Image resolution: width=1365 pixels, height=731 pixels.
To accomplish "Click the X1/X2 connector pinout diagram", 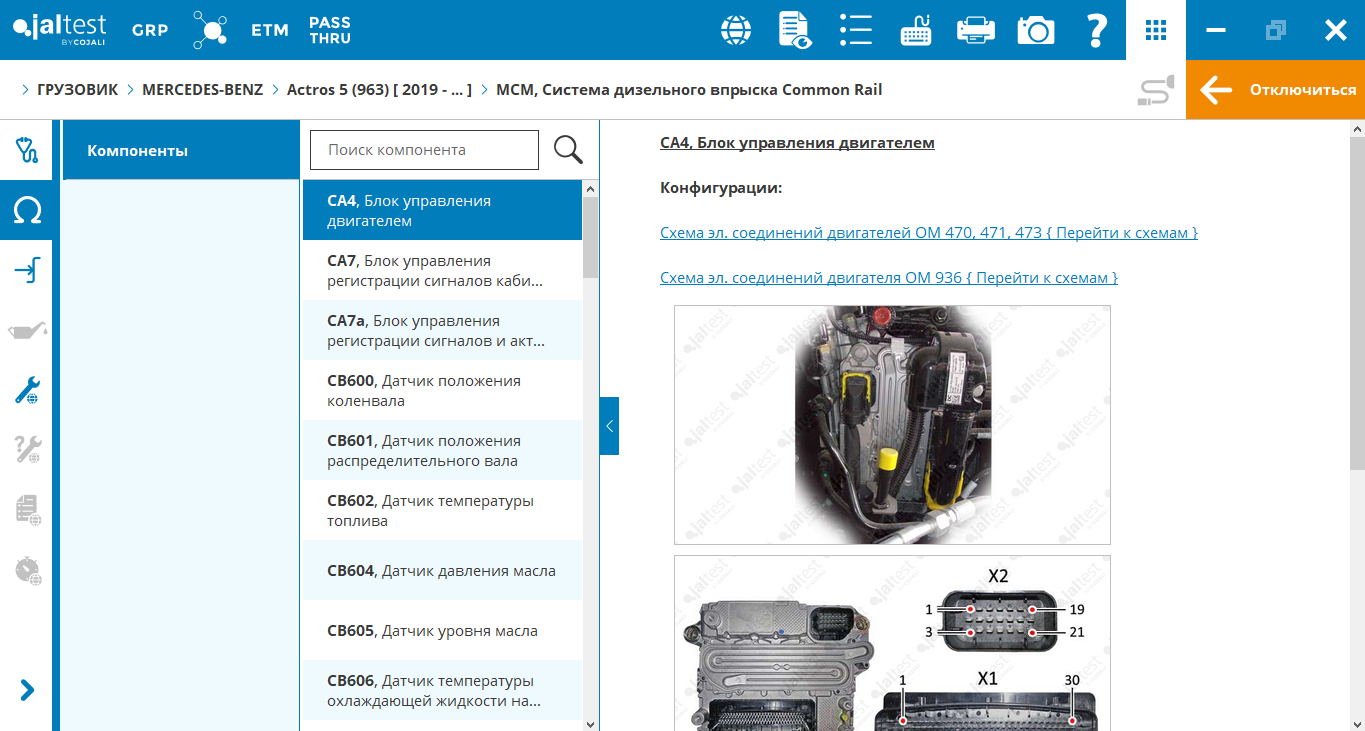I will coord(892,643).
